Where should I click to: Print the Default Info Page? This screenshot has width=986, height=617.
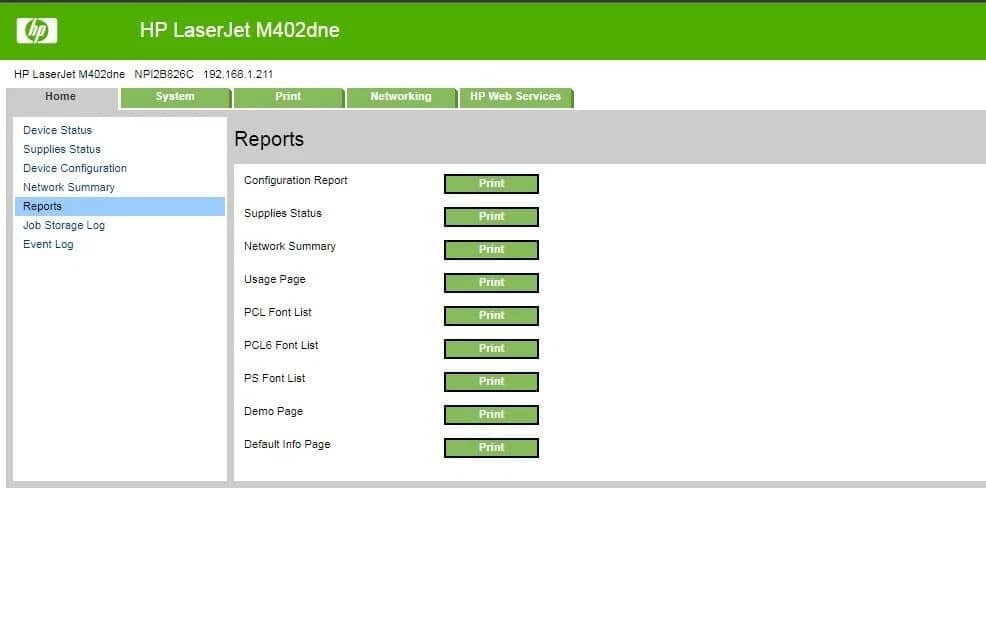pos(491,448)
